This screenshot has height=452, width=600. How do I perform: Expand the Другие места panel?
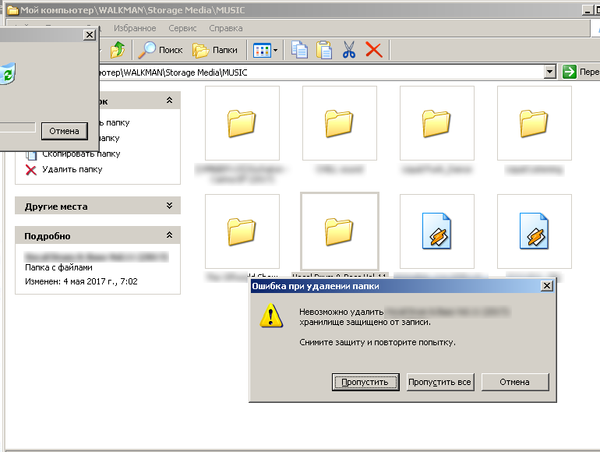pos(170,206)
